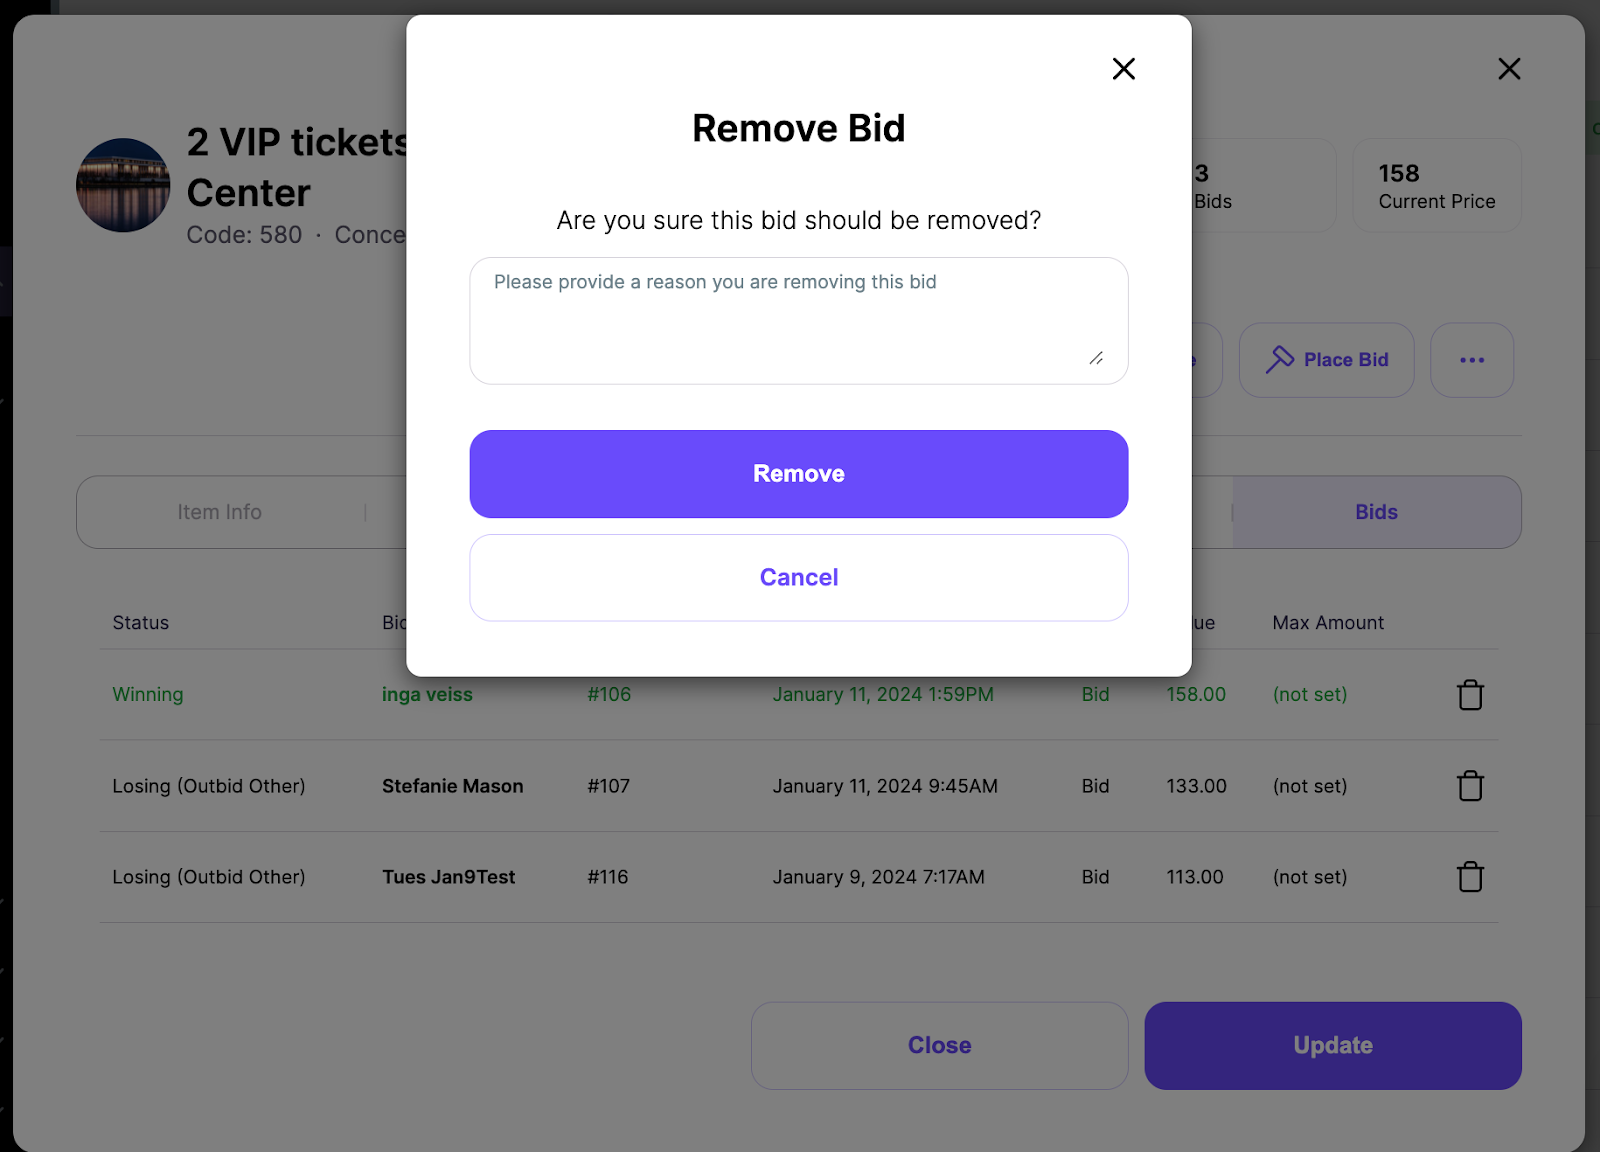Screen dimensions: 1600x1152
Task: Close the item details panel X
Action: [x=1509, y=69]
